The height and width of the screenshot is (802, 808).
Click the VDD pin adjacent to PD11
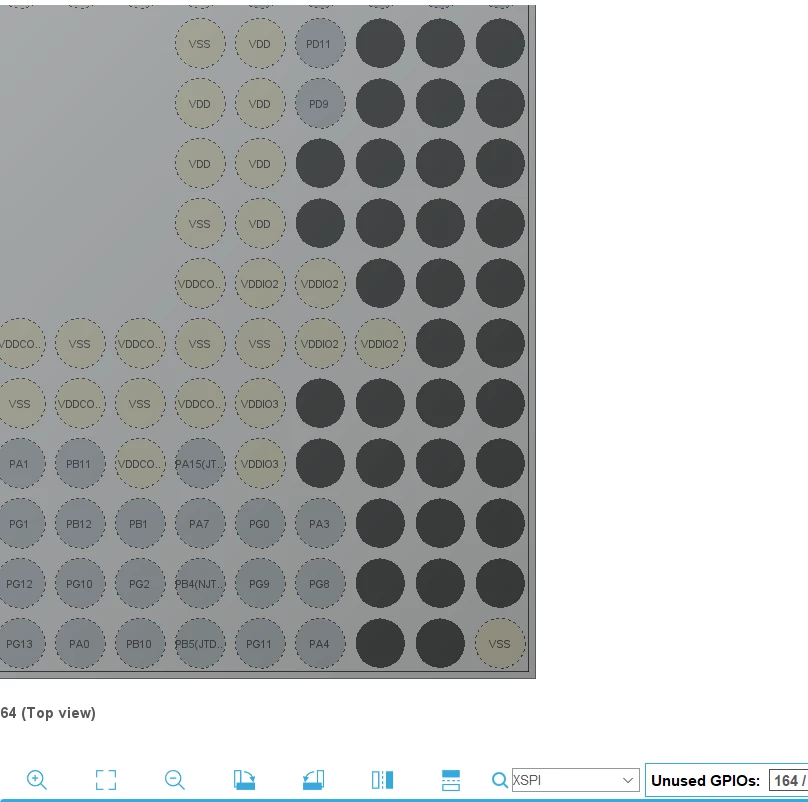(x=260, y=44)
